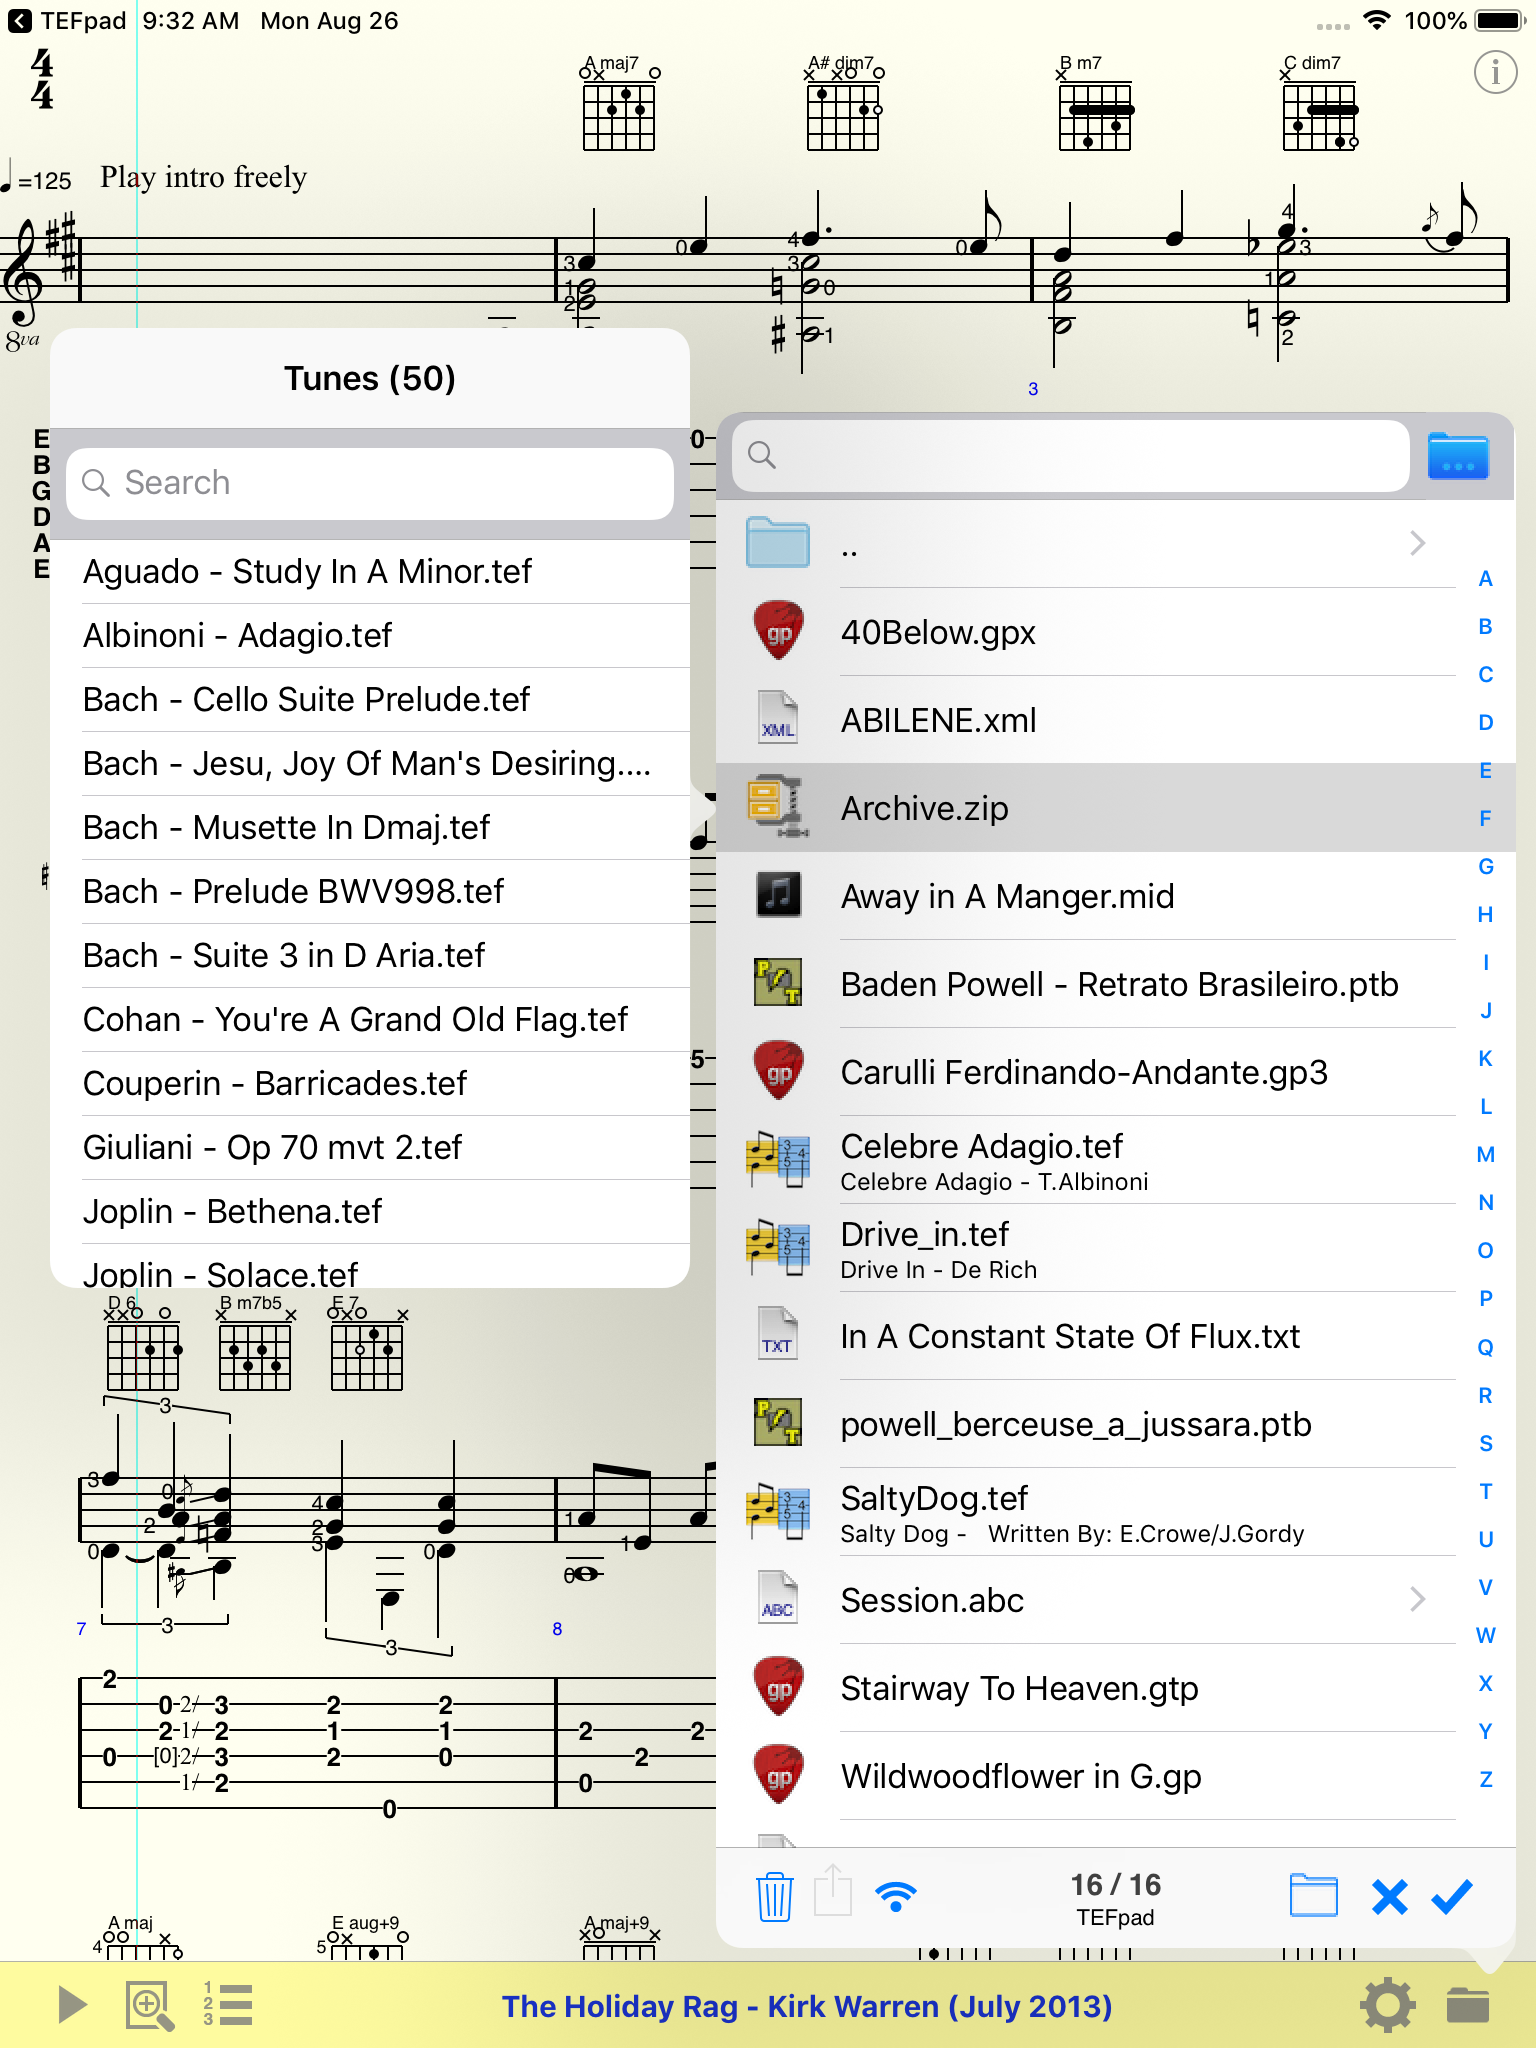Tap the Session.abc file icon
Image resolution: width=1536 pixels, height=2048 pixels.
[x=778, y=1599]
